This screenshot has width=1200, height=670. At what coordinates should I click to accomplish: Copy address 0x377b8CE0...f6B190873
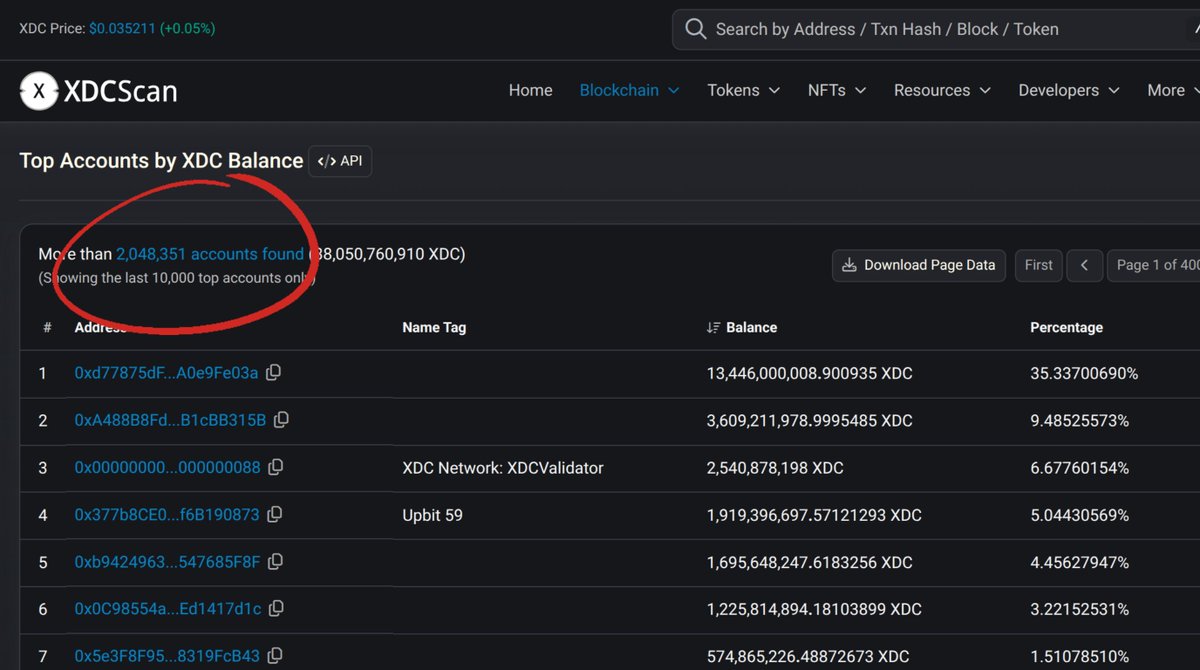[x=274, y=514]
